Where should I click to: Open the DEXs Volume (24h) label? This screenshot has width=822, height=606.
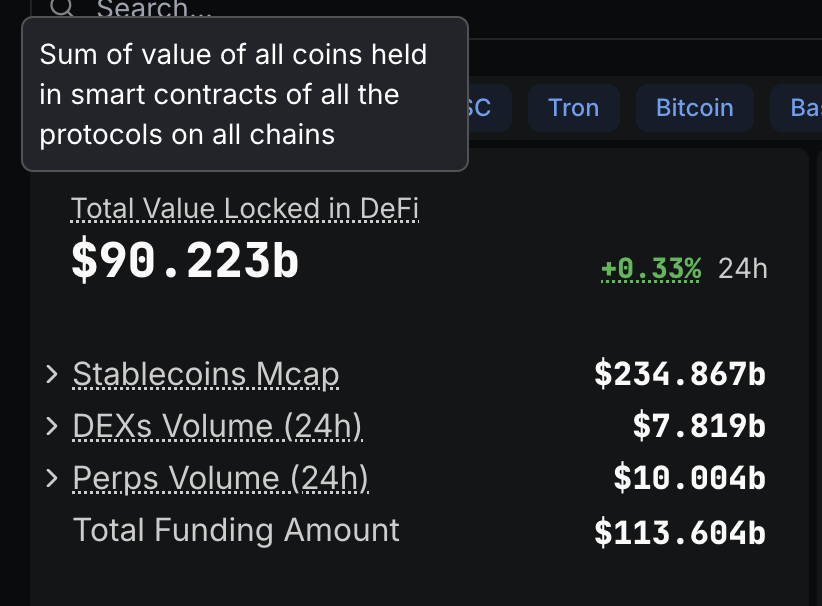click(217, 426)
